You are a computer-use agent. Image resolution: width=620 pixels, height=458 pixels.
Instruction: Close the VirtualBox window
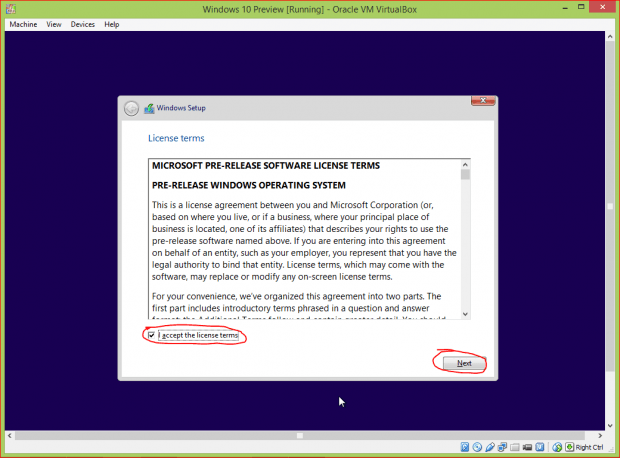[x=602, y=7]
